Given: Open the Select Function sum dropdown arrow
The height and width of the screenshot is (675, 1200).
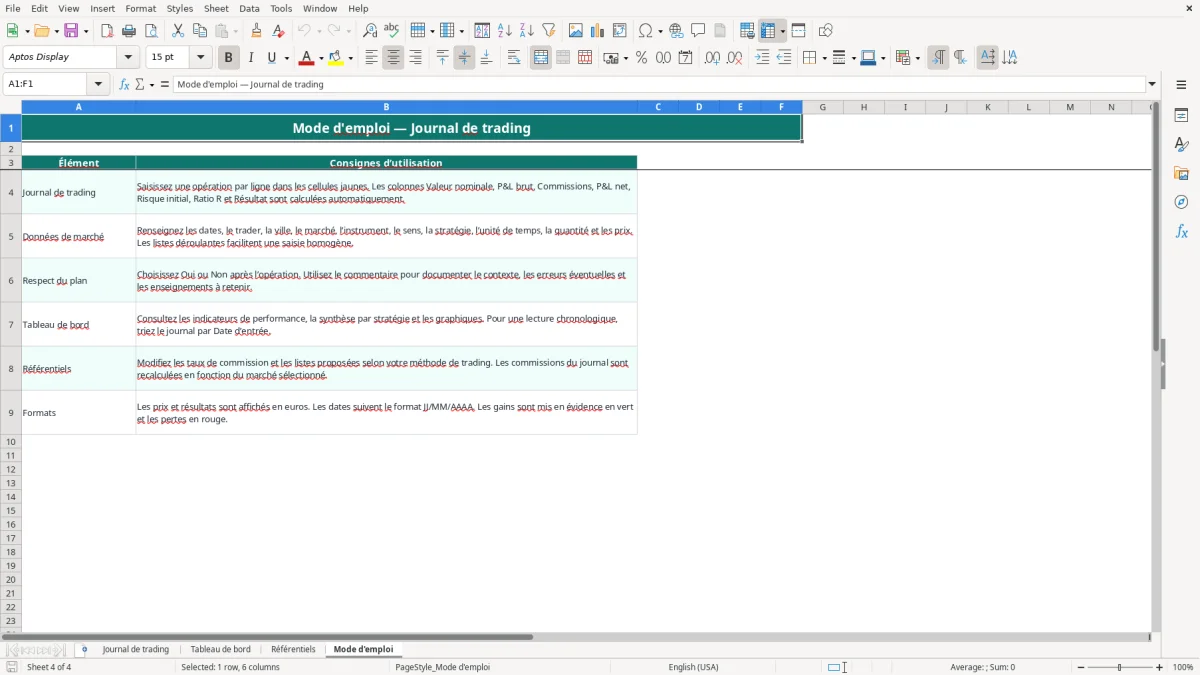Looking at the screenshot, I should click(152, 84).
